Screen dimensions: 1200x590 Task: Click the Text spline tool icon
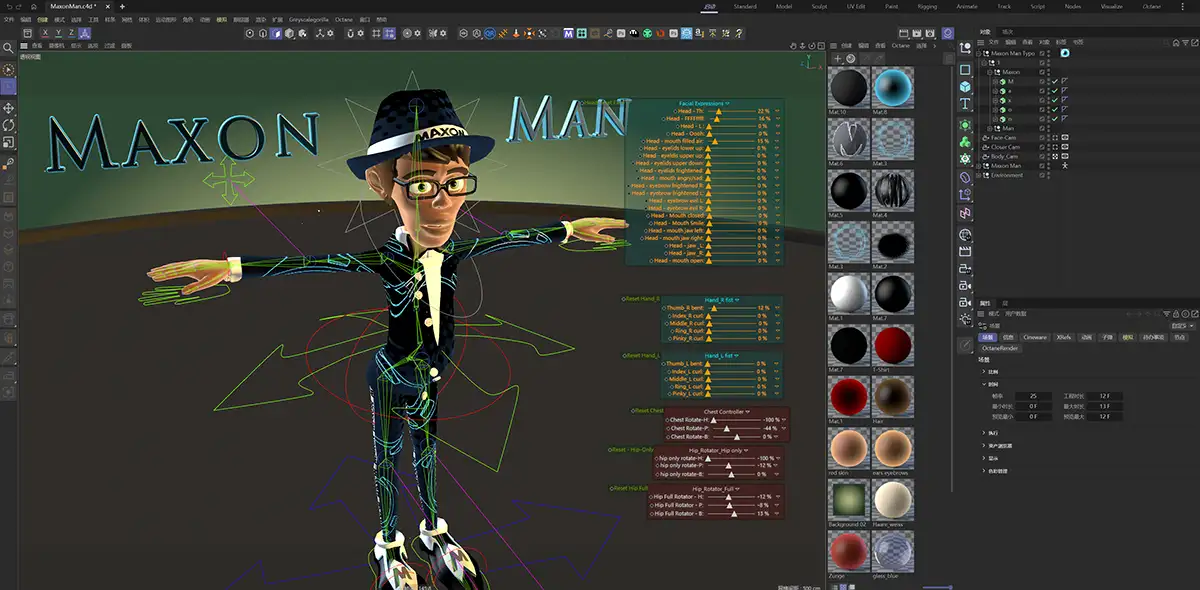(x=965, y=103)
